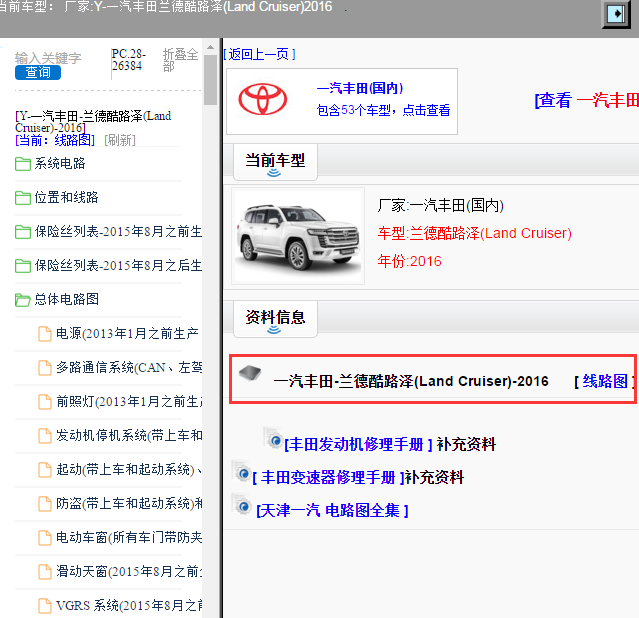
Task: Collapse the 总体电路图 tree item
Action: 66,300
